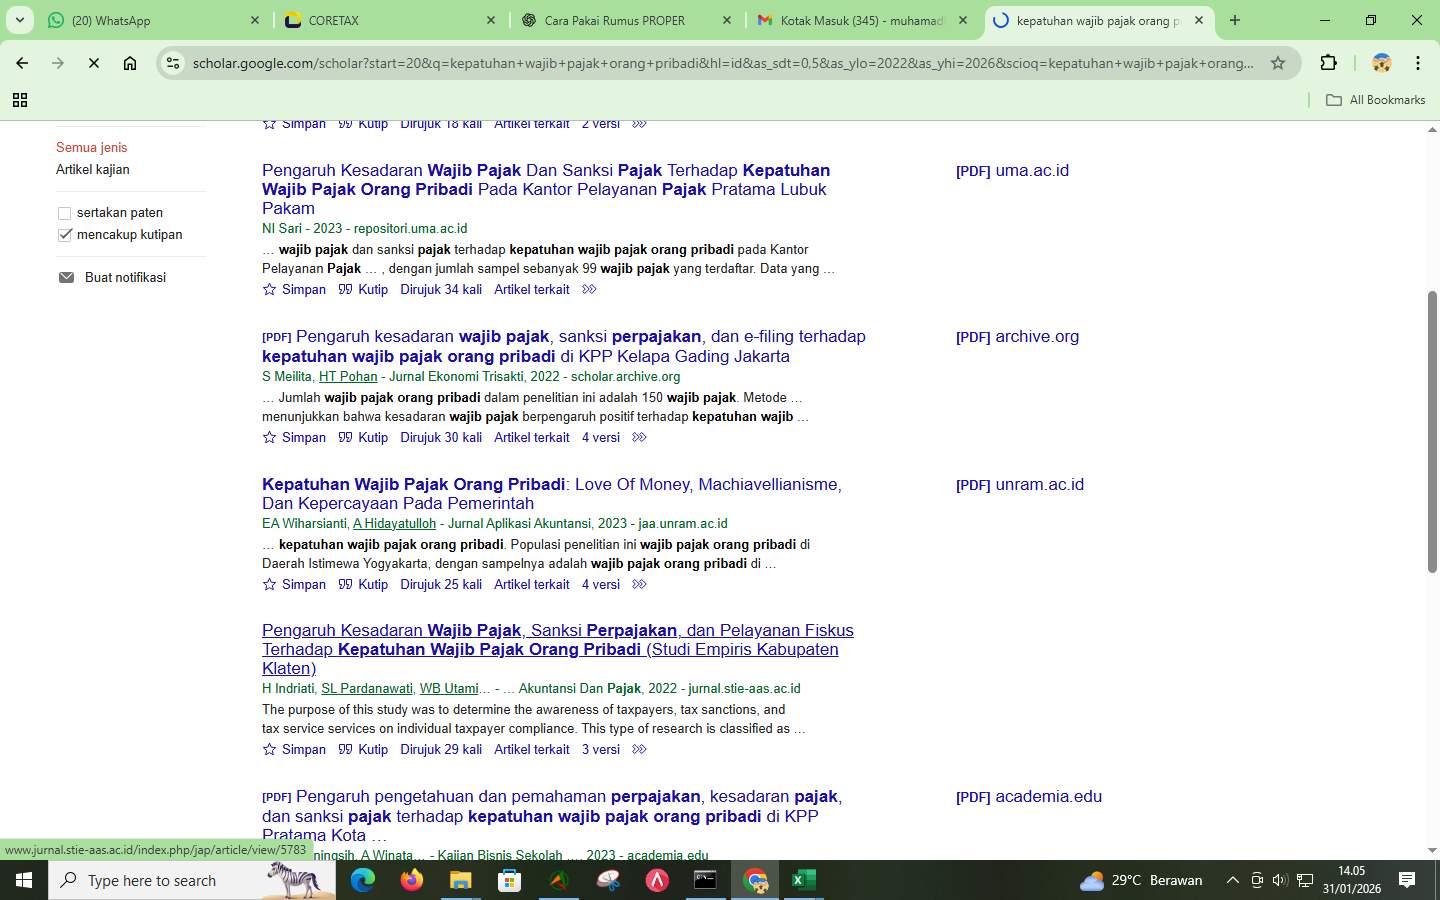The image size is (1440, 900).
Task: Click the envelope icon next to Buat notifikasi
Action: coord(66,277)
